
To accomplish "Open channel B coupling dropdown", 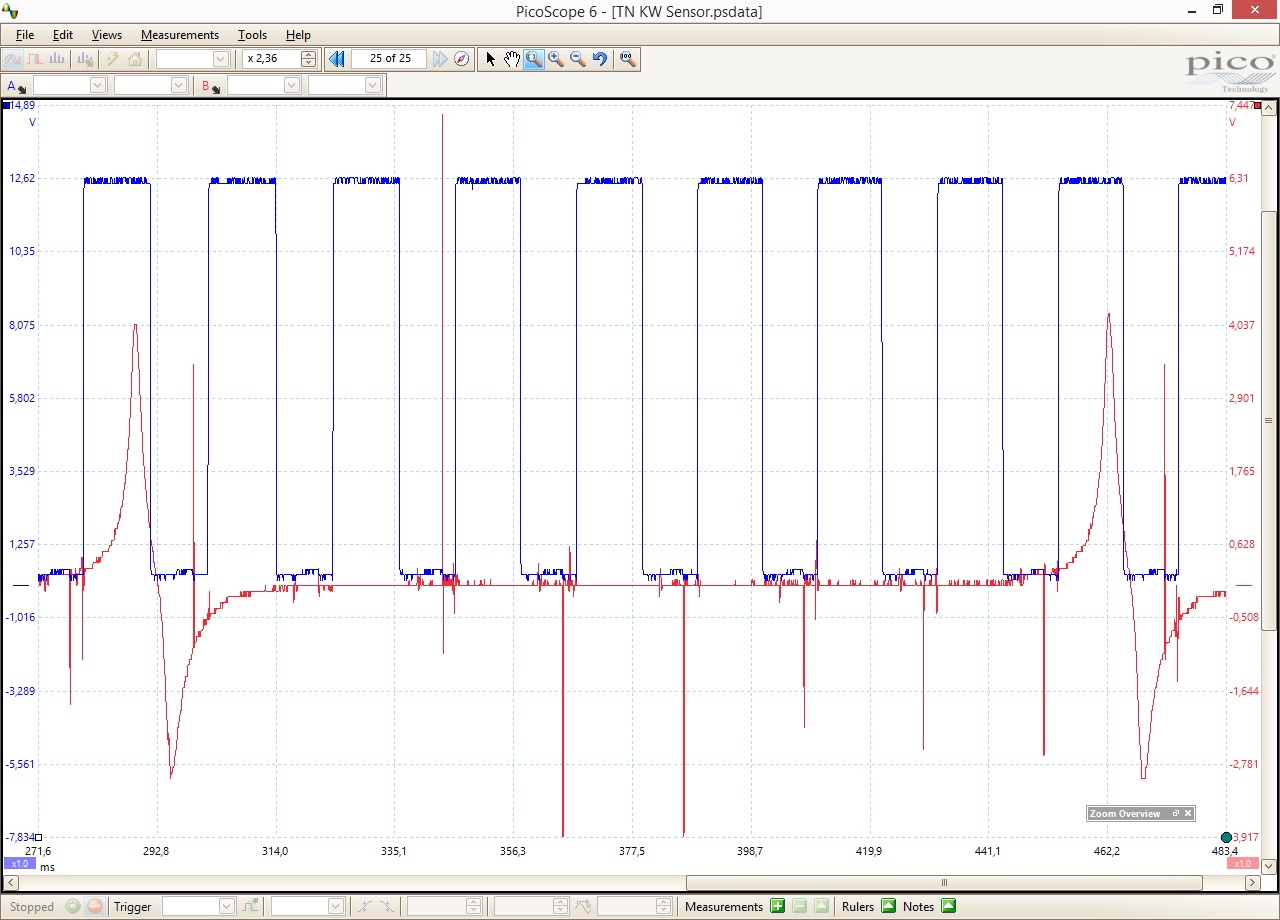I will pyautogui.click(x=345, y=86).
